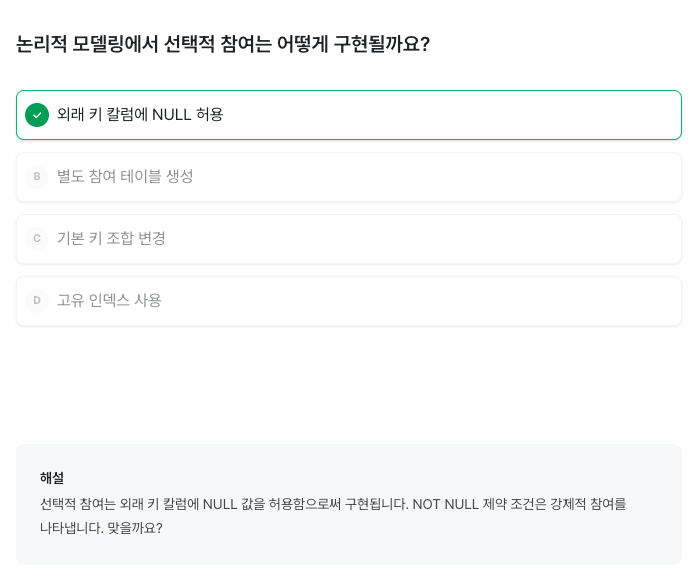Pick the answer "기본 키 조합 변경"
Screen dimensions: 695x587
111,239
